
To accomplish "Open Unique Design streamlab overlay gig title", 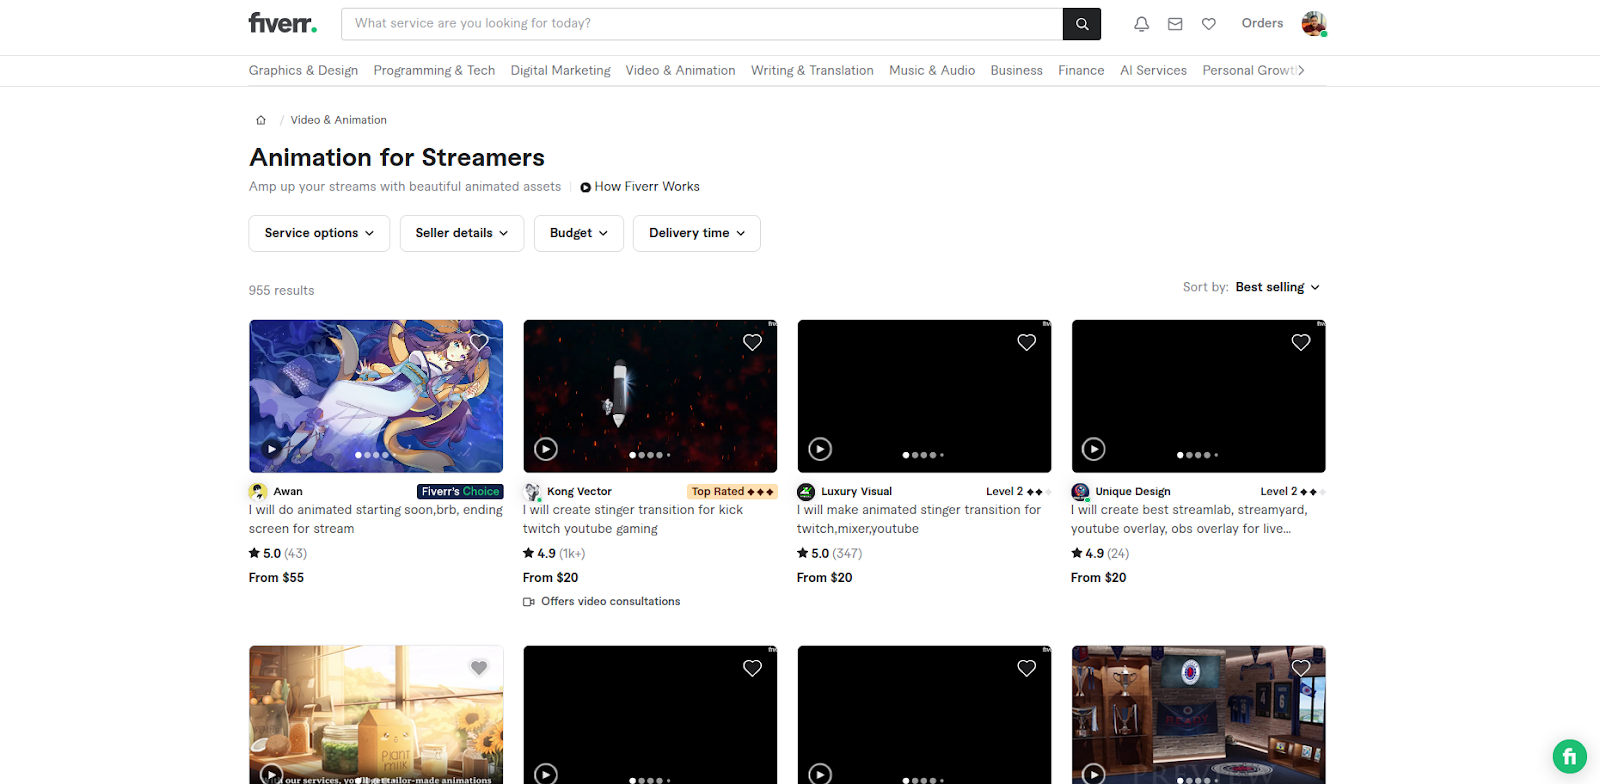I will point(1189,519).
